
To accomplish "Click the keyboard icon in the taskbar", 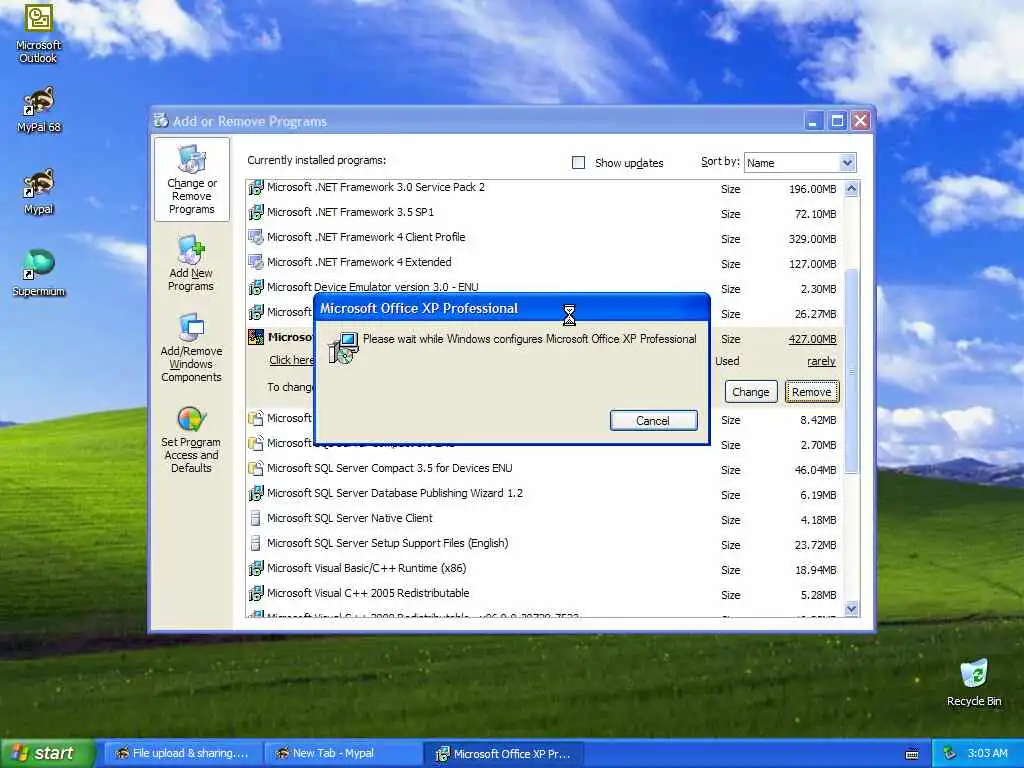I will tap(912, 754).
